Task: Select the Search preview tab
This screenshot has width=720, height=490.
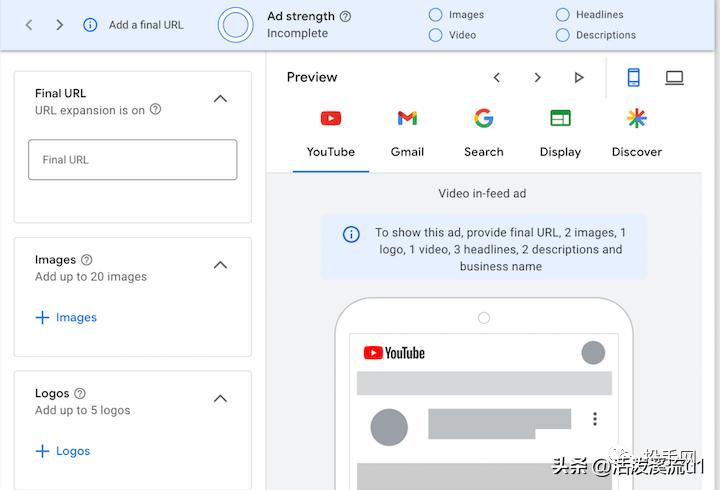Action: coord(484,133)
